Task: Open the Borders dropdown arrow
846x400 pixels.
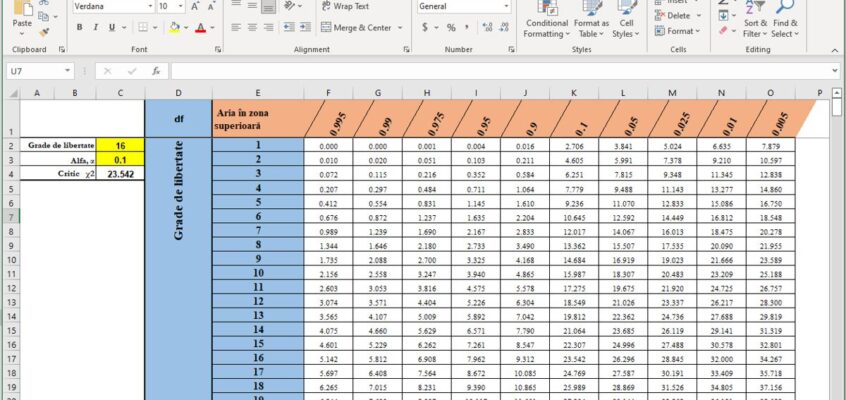Action: (x=155, y=28)
